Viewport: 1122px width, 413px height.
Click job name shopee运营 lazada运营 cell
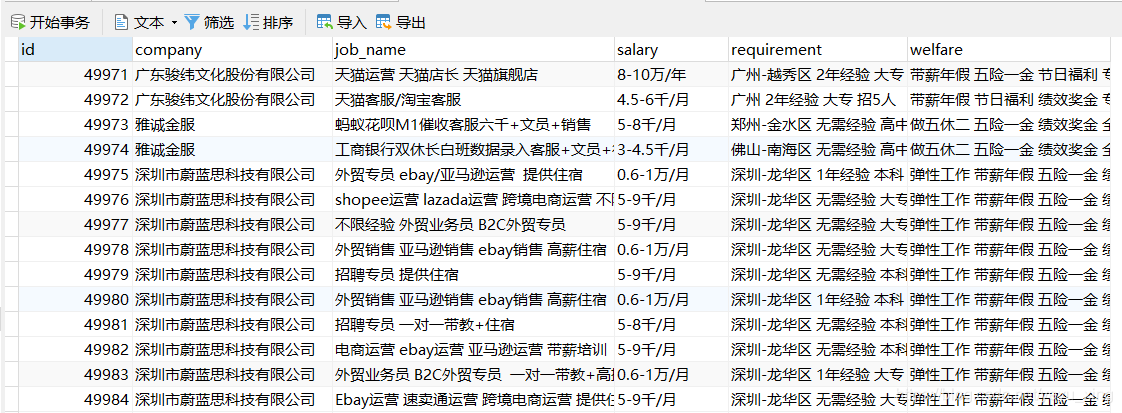click(x=474, y=200)
